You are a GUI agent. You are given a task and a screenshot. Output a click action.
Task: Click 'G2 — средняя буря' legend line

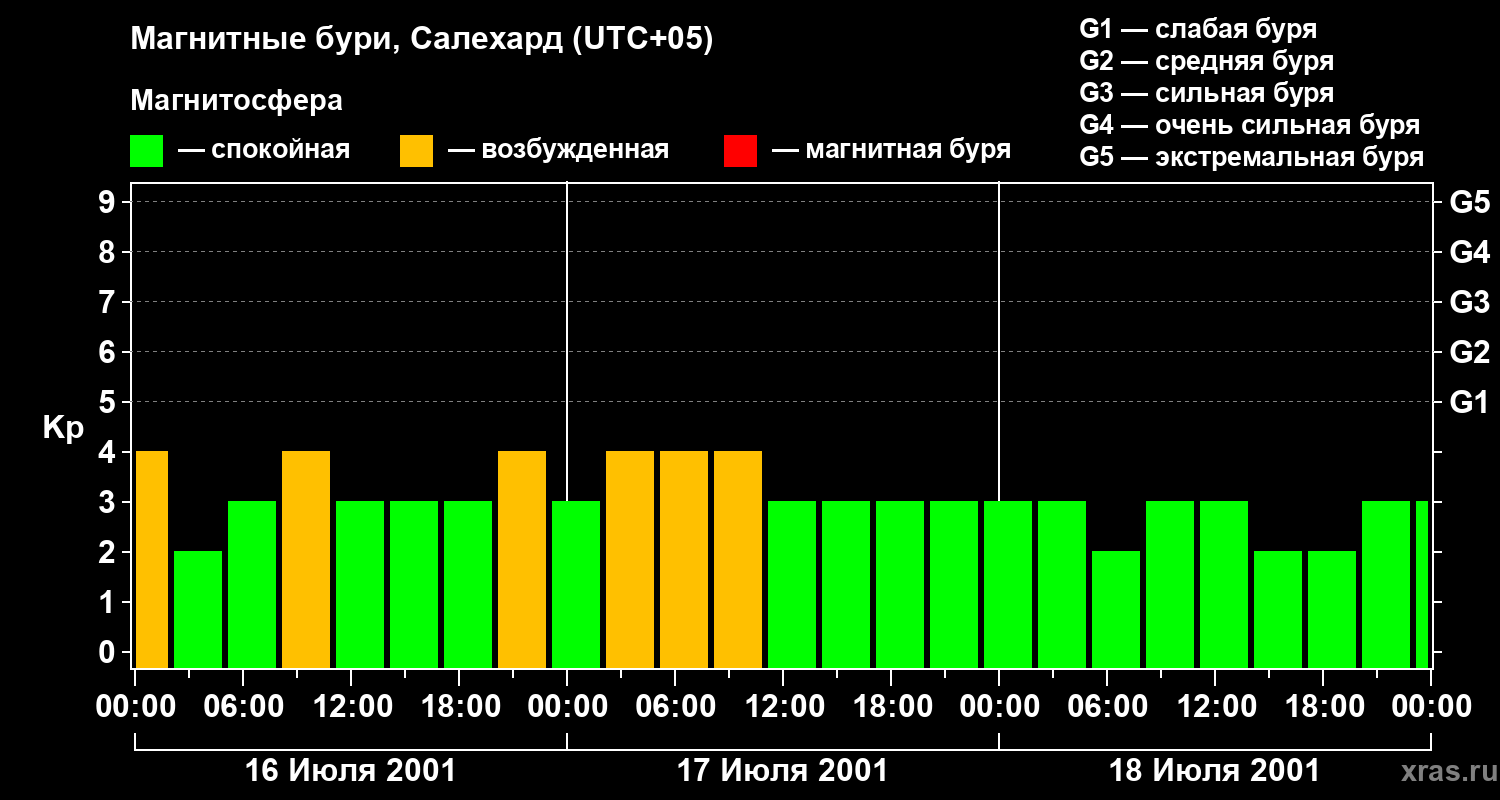tap(1206, 61)
